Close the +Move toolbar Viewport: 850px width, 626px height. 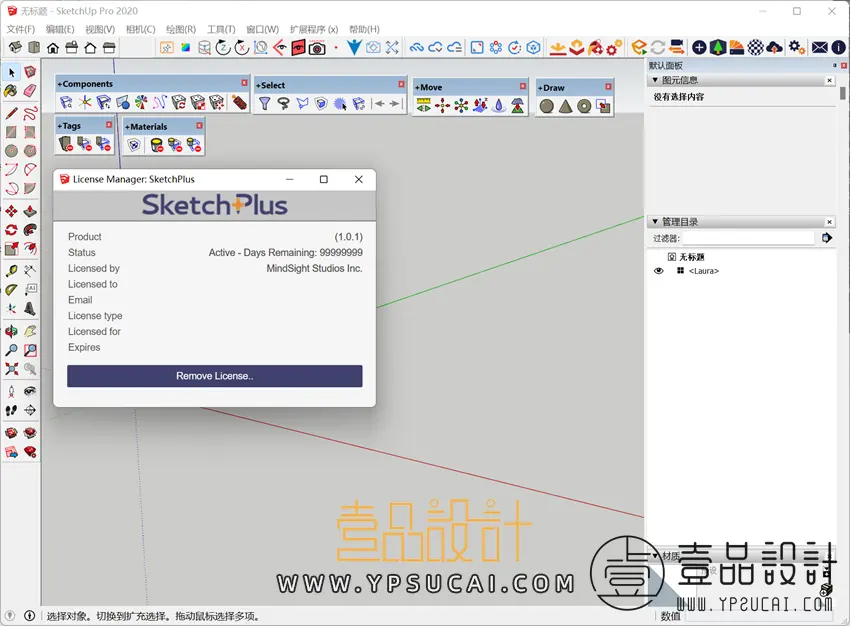tap(523, 86)
